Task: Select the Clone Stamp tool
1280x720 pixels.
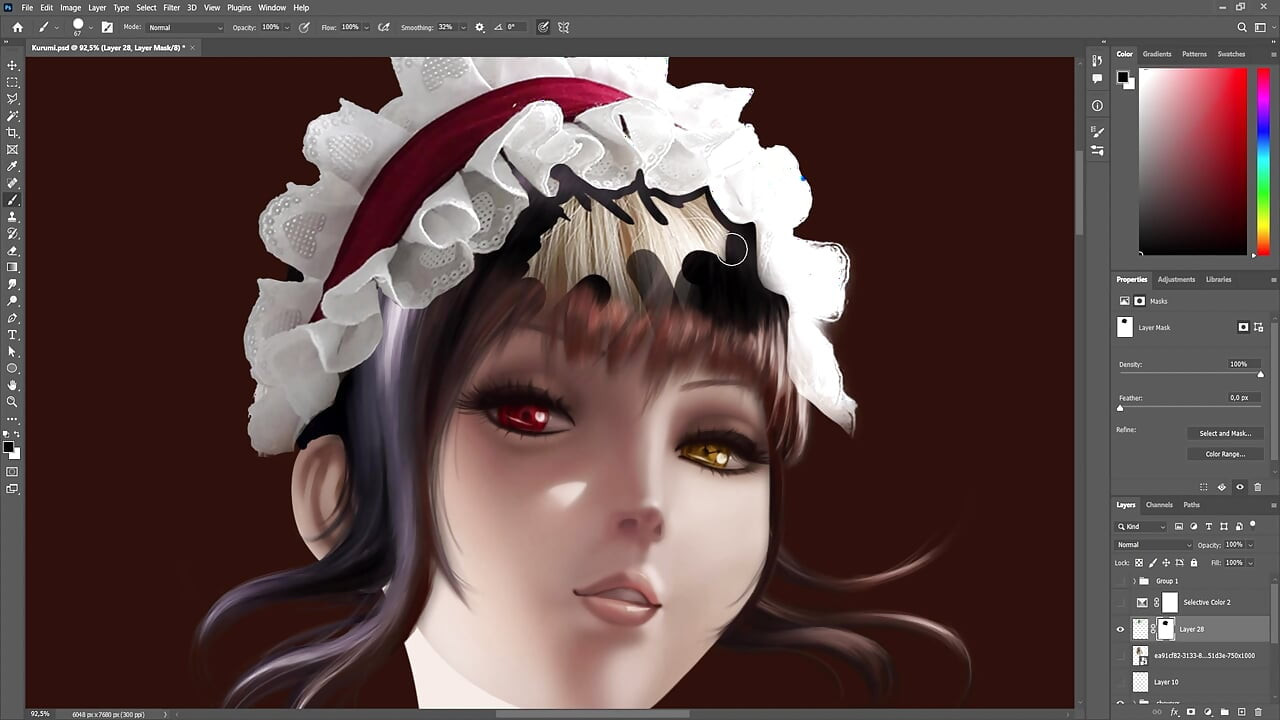Action: 13,217
